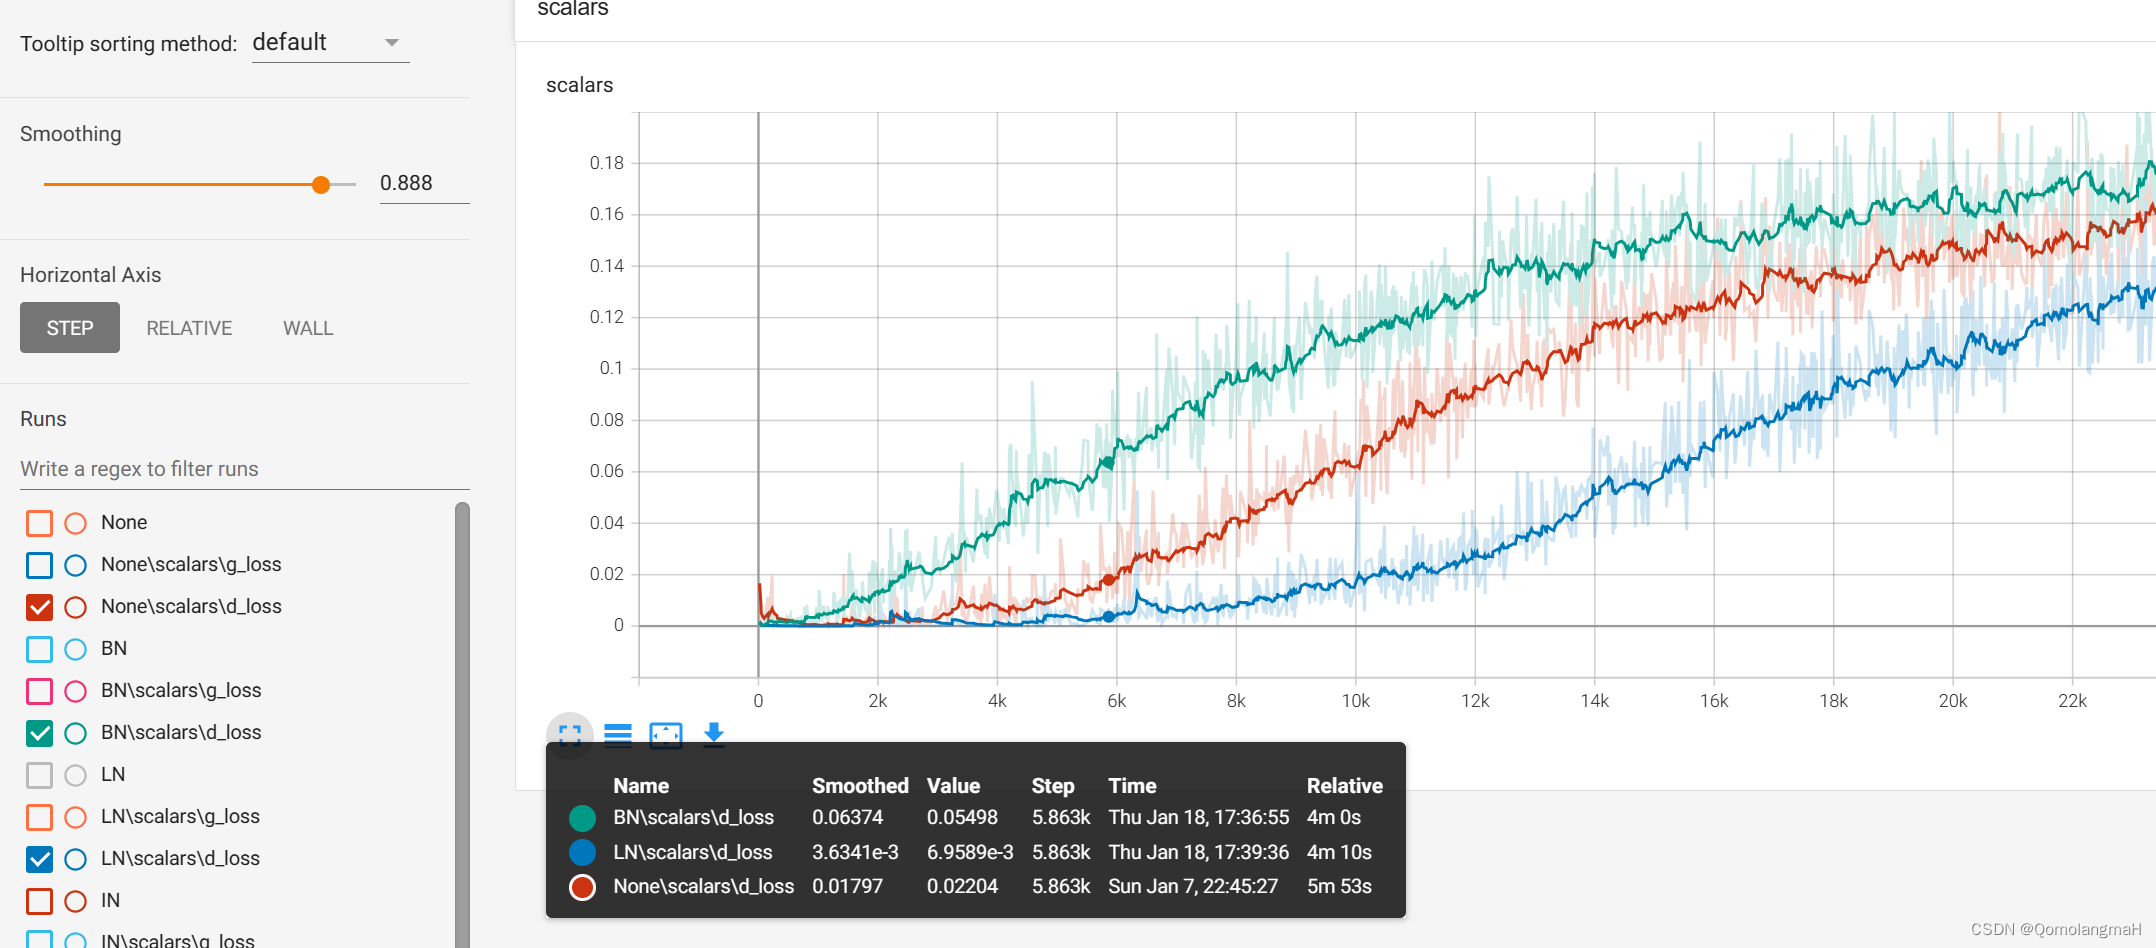Toggle logarithmic y-axis scale on chart
Viewport: 2156px width, 948px height.
click(x=618, y=735)
